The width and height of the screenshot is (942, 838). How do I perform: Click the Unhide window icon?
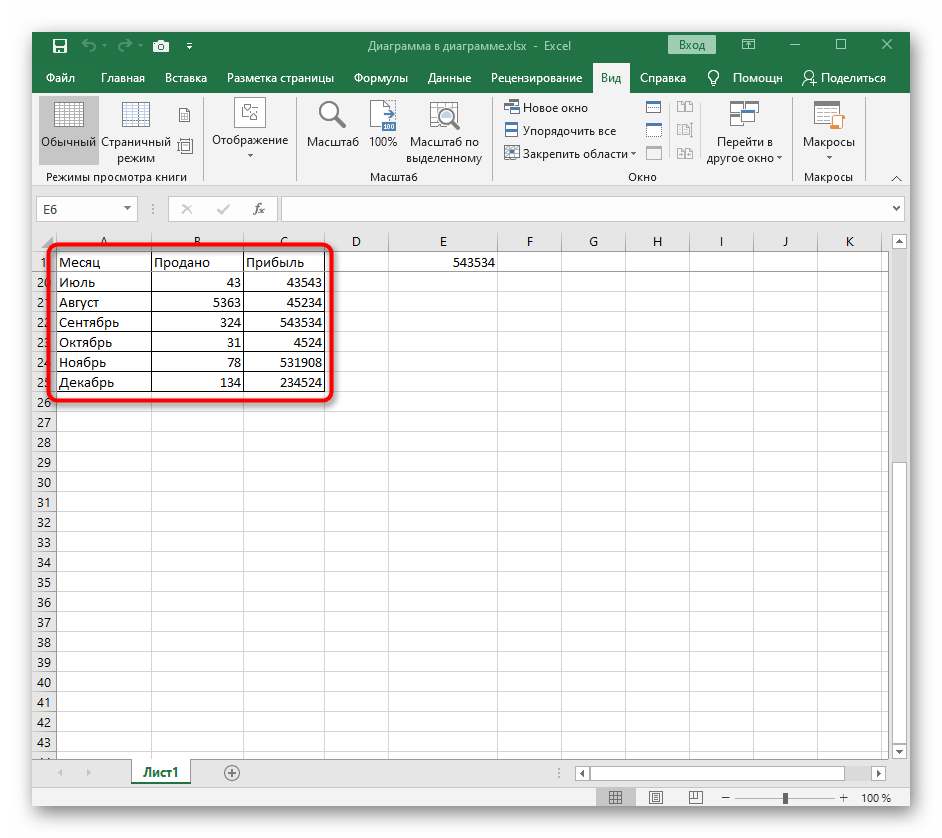pyautogui.click(x=653, y=153)
